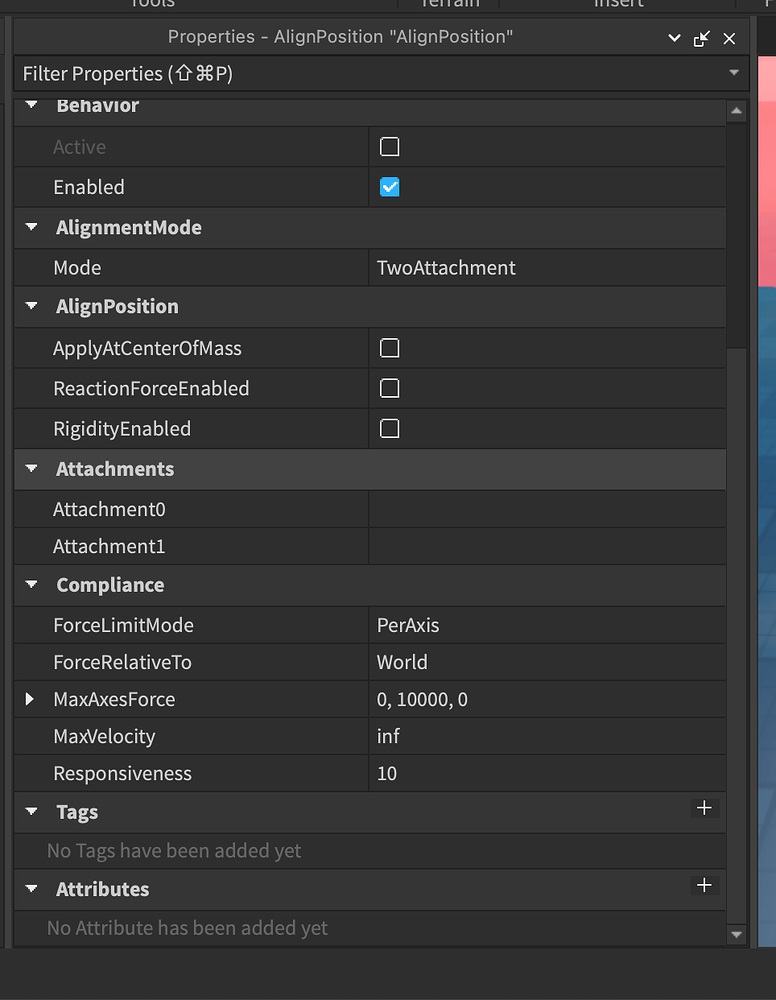Enable ApplyAtCenterOfMass
The width and height of the screenshot is (776, 1000).
click(x=389, y=348)
